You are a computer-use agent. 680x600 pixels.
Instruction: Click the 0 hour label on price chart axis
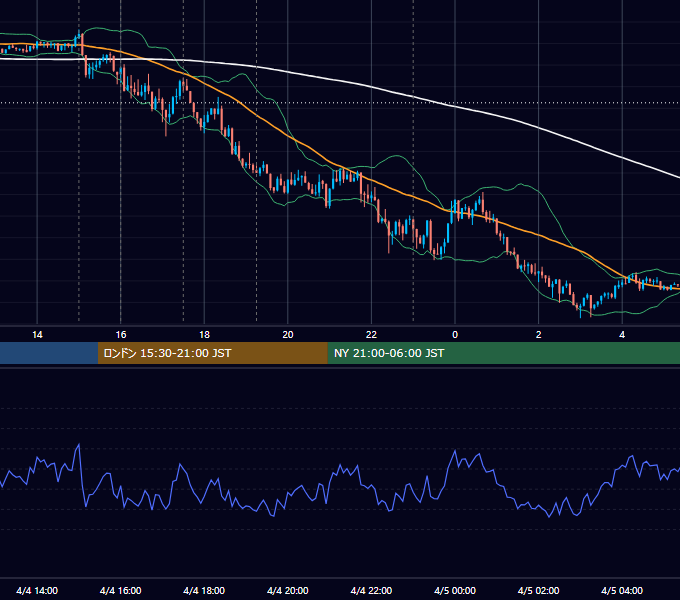pos(455,335)
